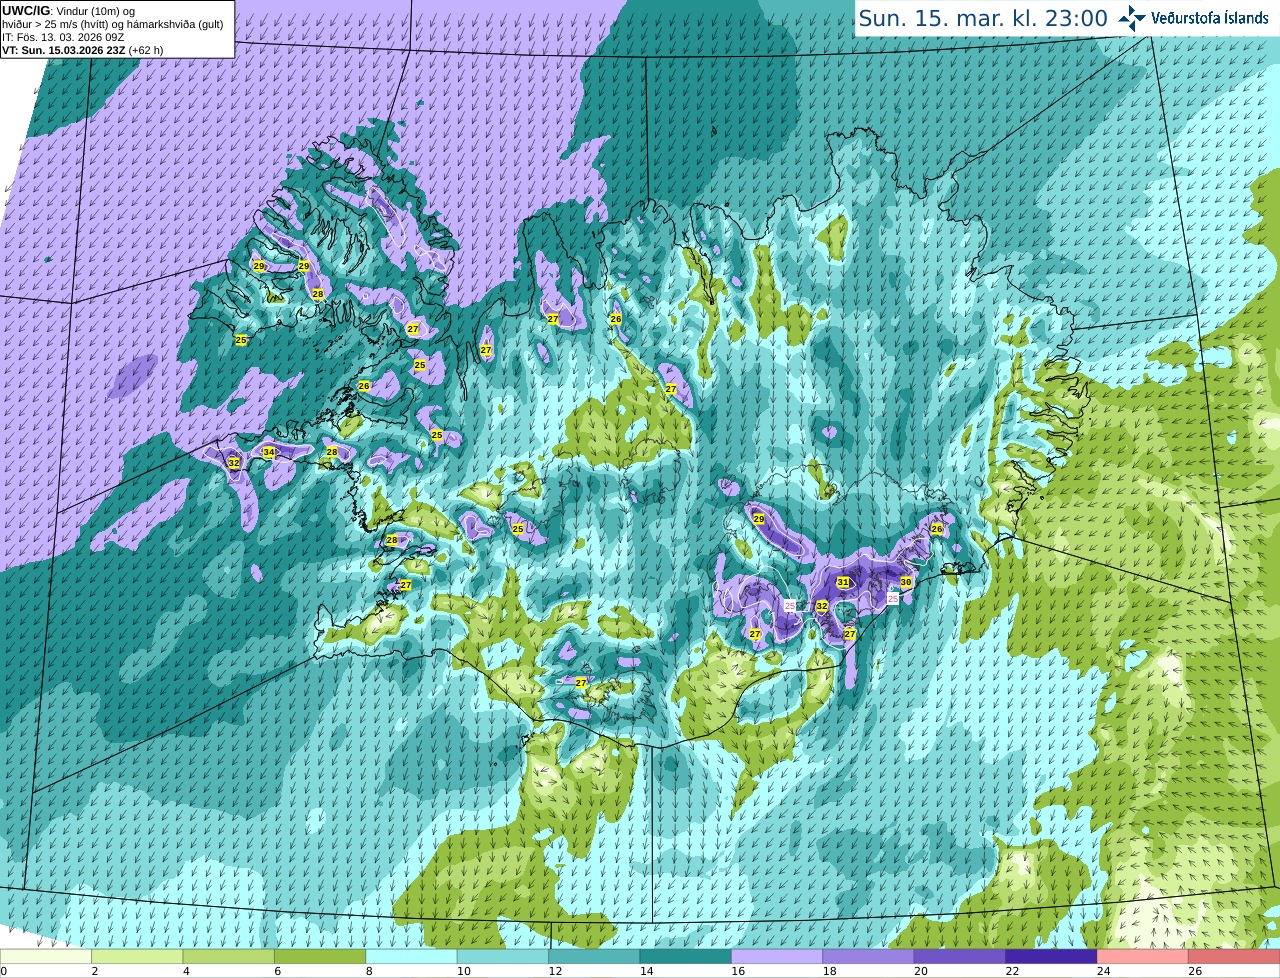Click the 'VT: Sun. 15.03.2026 23Z (+62 h)' line
The height and width of the screenshot is (978, 1280).
(82, 49)
